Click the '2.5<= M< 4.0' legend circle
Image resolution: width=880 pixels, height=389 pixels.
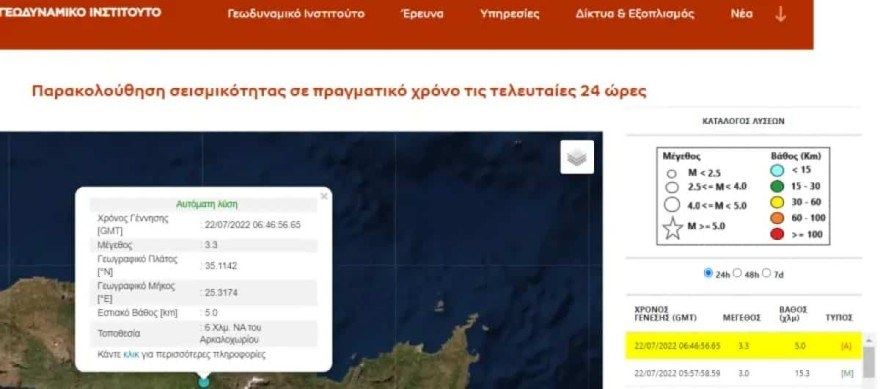[672, 187]
